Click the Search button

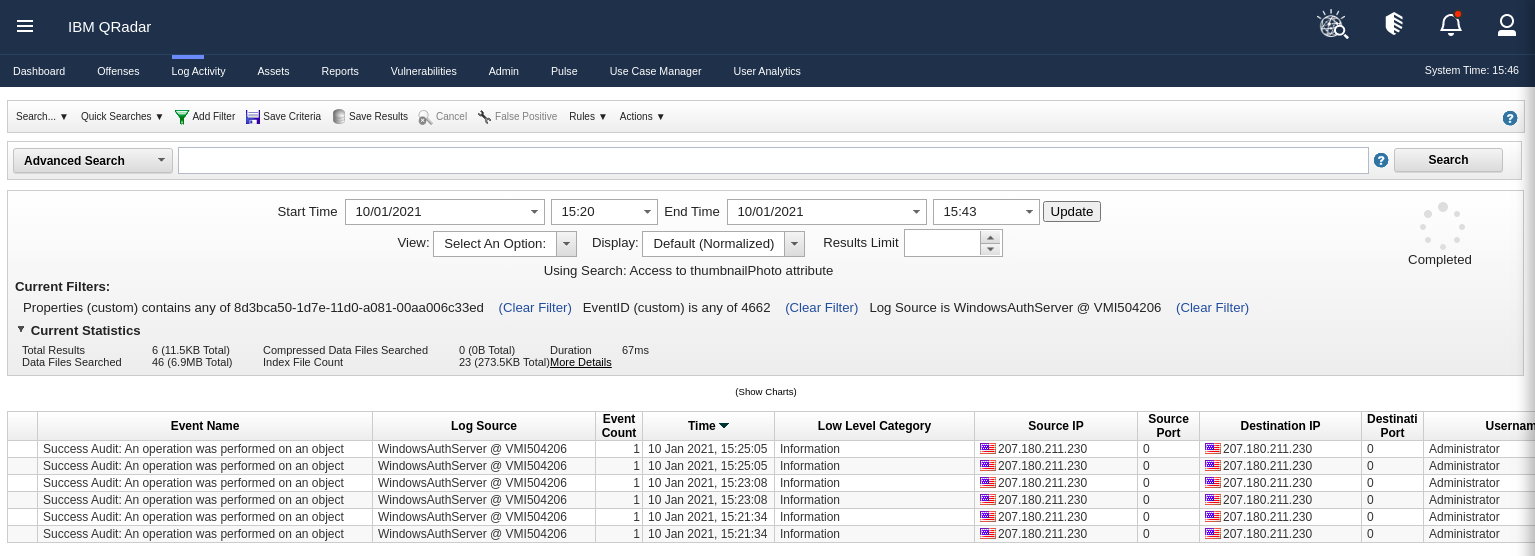(x=1448, y=160)
